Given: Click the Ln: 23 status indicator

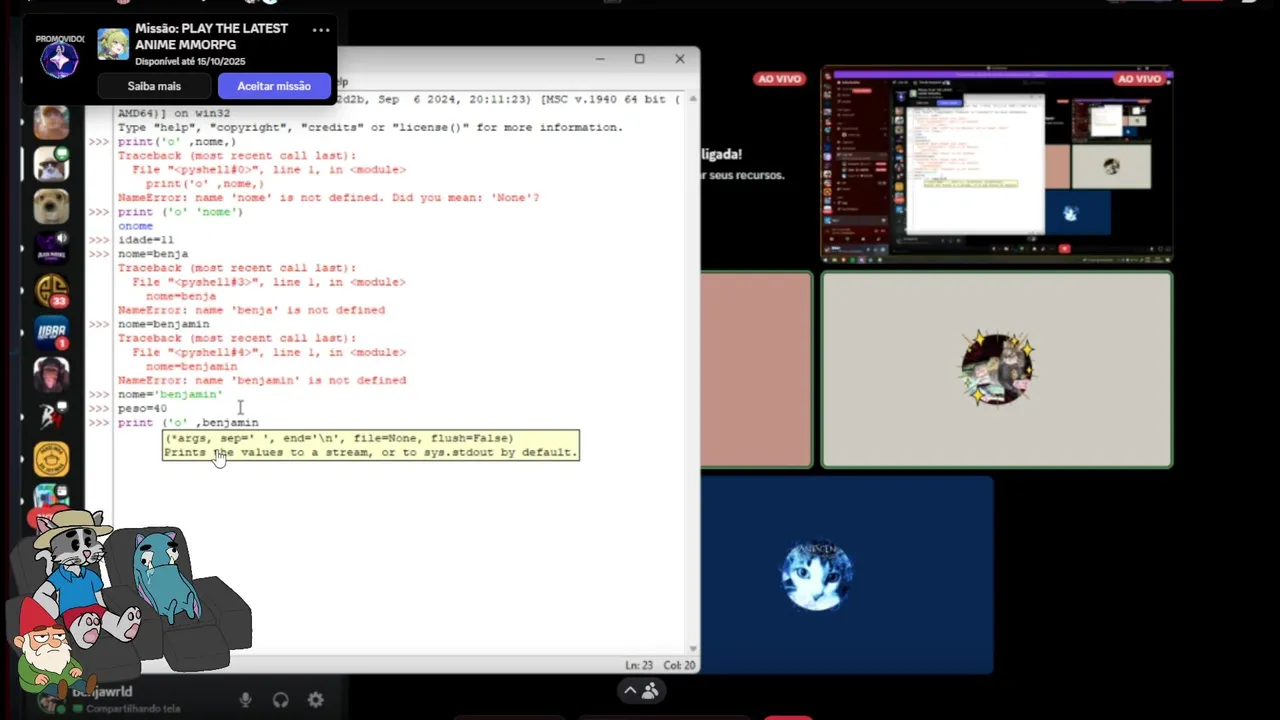Looking at the screenshot, I should (639, 665).
